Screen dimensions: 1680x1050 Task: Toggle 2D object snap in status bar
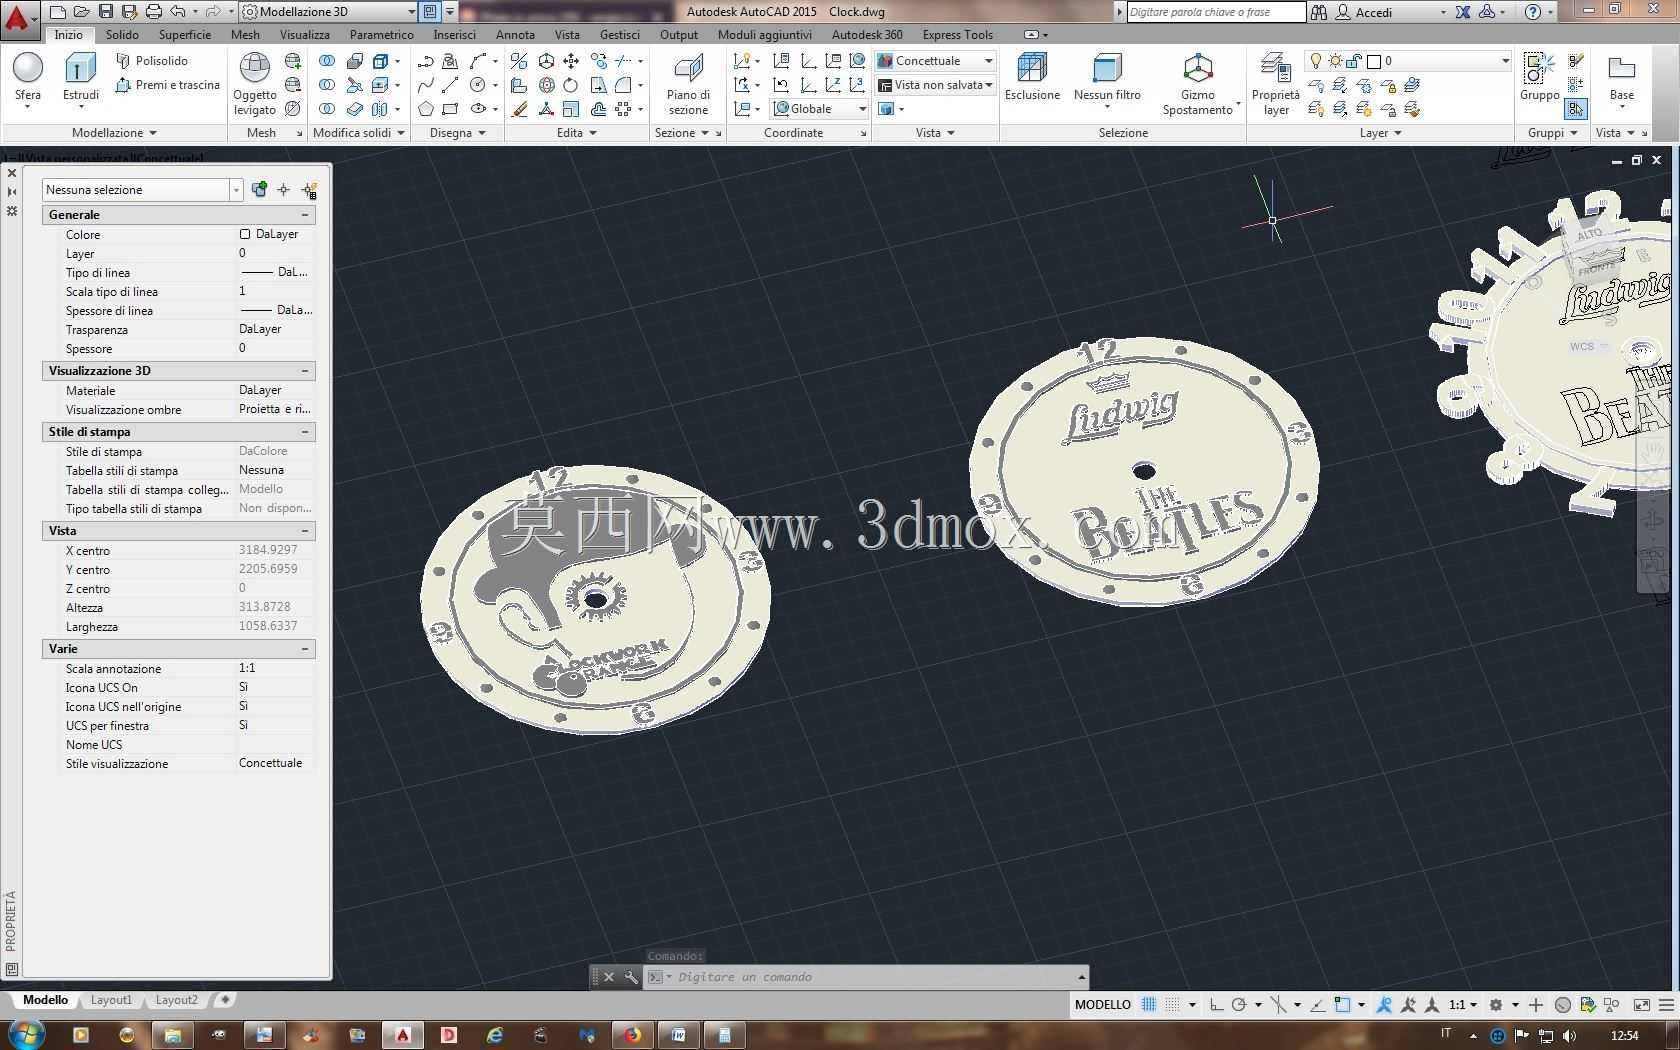pyautogui.click(x=1342, y=1005)
